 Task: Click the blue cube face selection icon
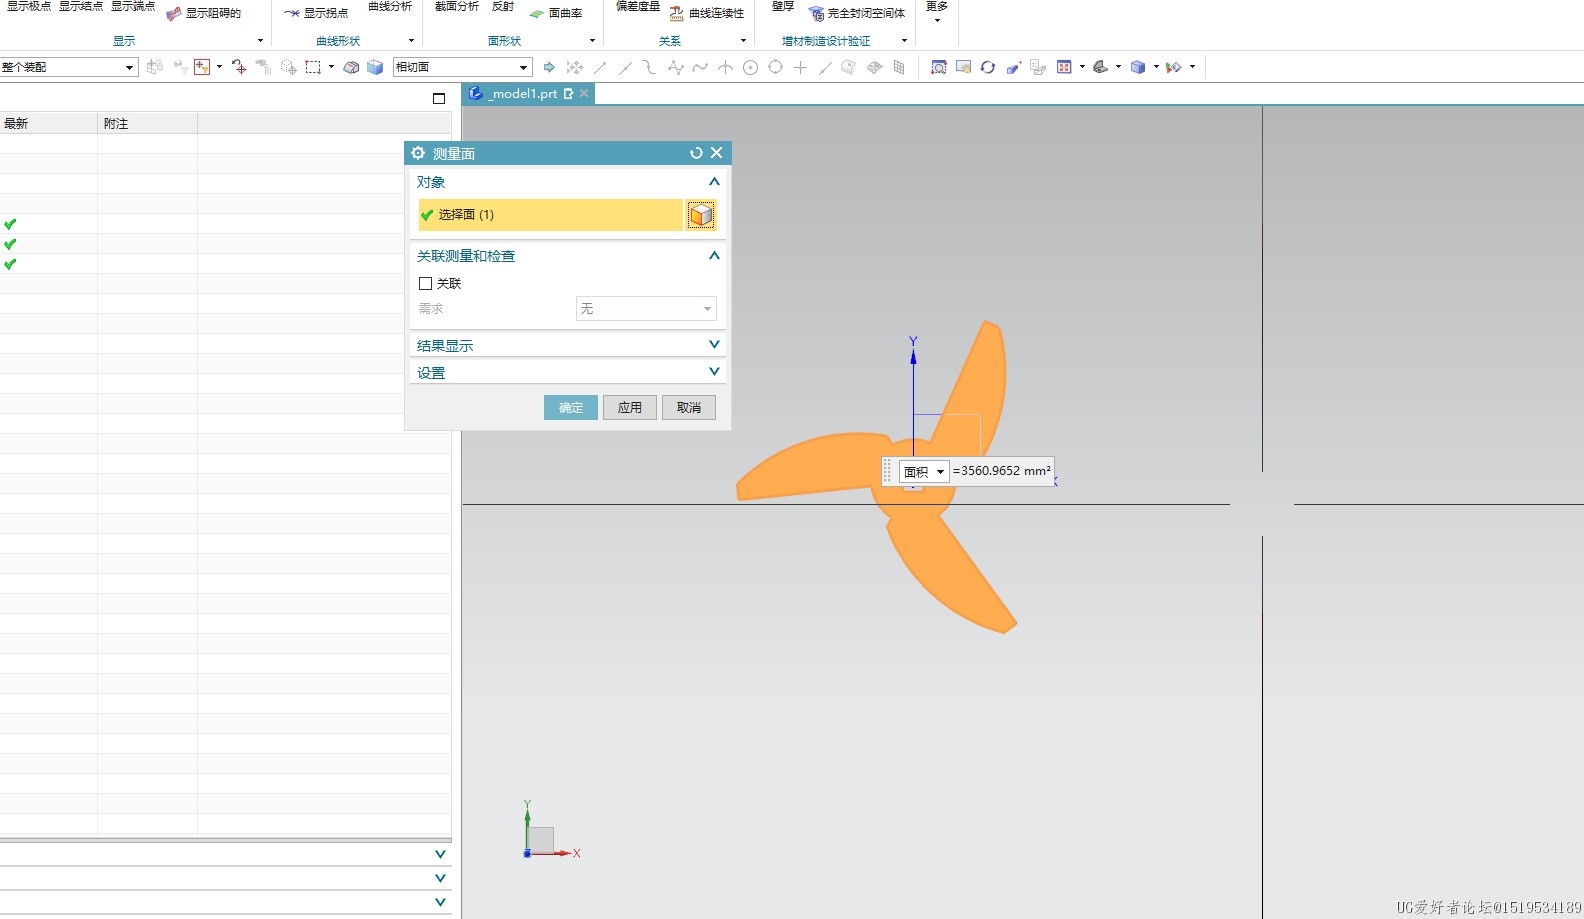(375, 67)
